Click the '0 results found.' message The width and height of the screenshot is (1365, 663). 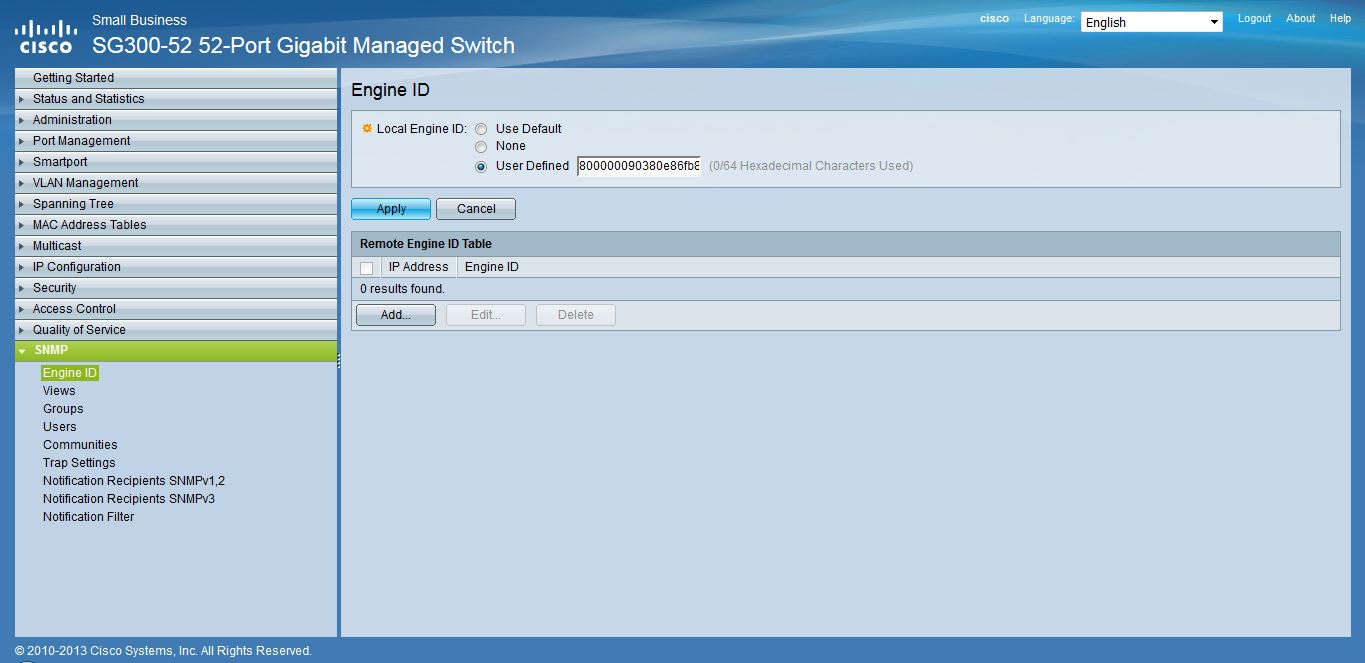(402, 289)
